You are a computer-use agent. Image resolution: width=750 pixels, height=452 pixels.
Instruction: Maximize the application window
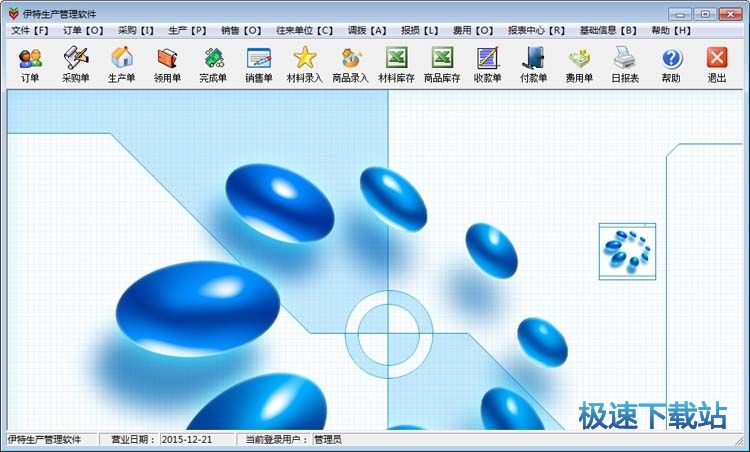pos(705,14)
